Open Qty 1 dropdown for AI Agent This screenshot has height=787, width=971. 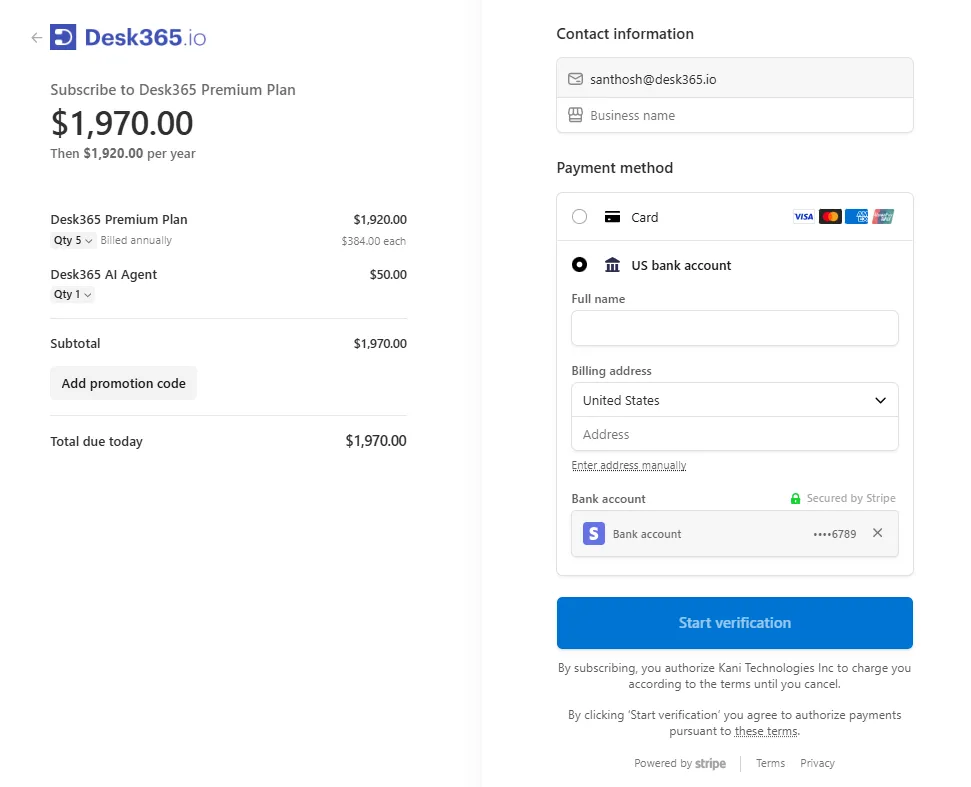pos(73,295)
